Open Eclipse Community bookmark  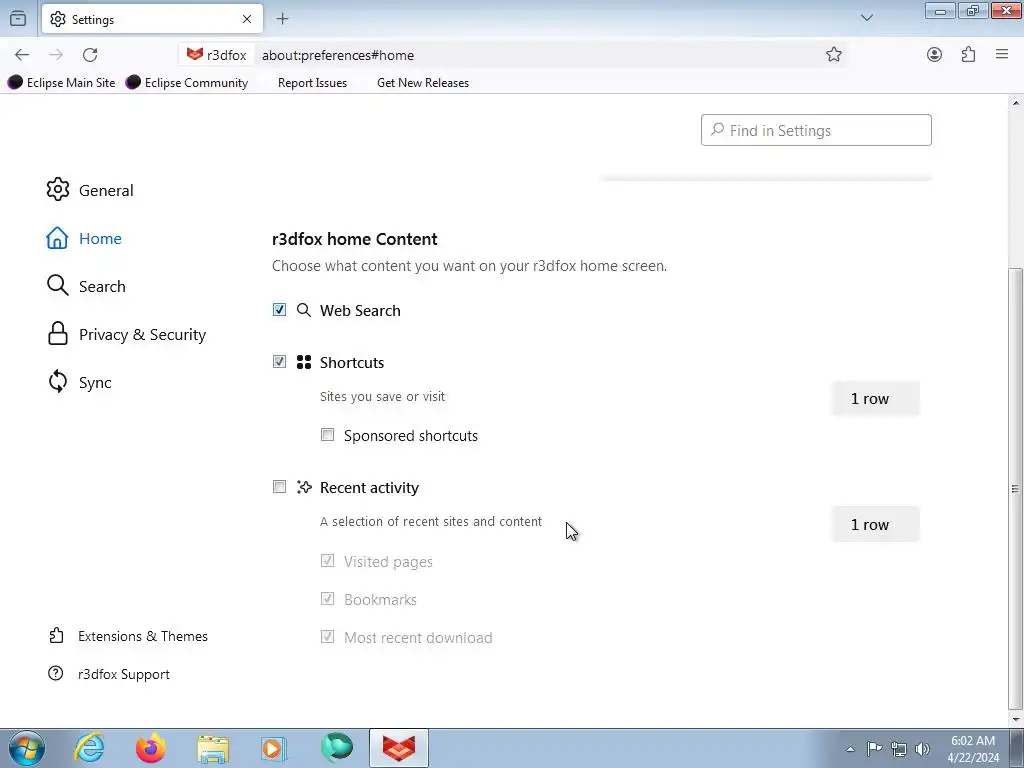click(x=187, y=82)
